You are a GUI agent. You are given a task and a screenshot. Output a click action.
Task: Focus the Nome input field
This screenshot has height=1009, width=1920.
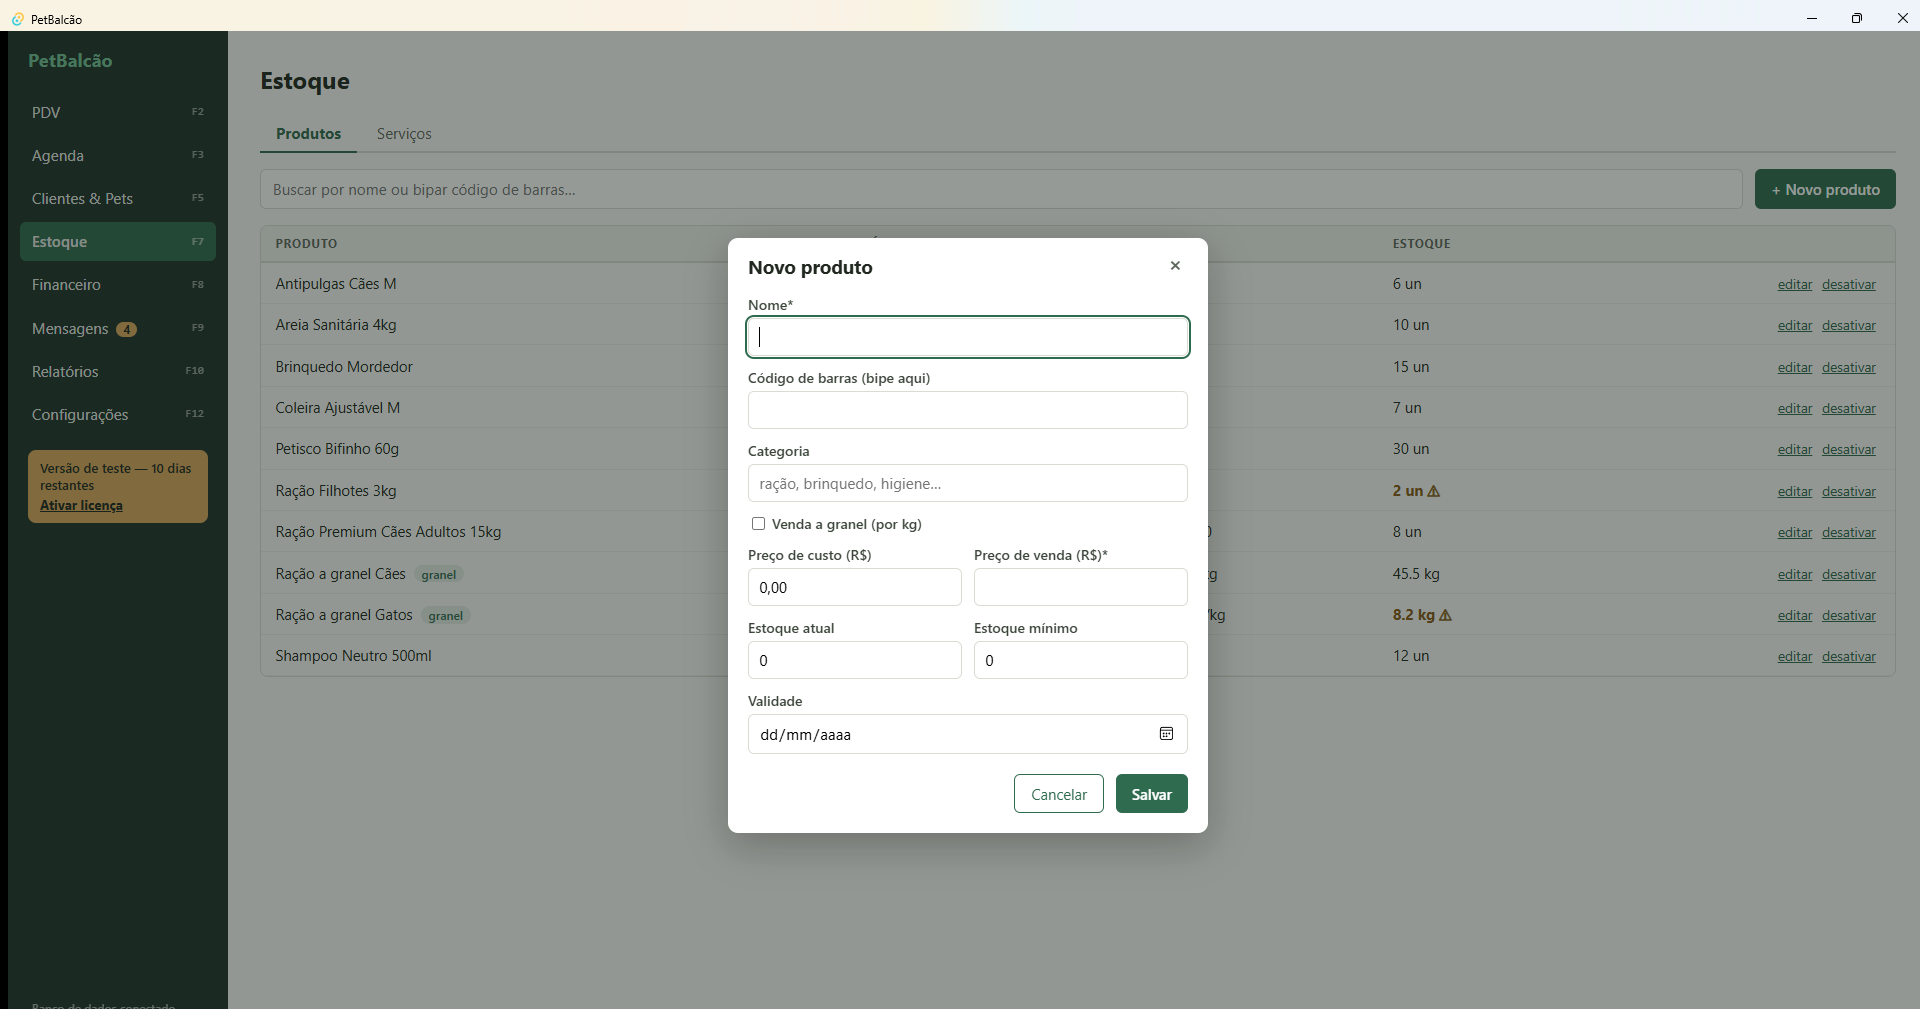968,337
